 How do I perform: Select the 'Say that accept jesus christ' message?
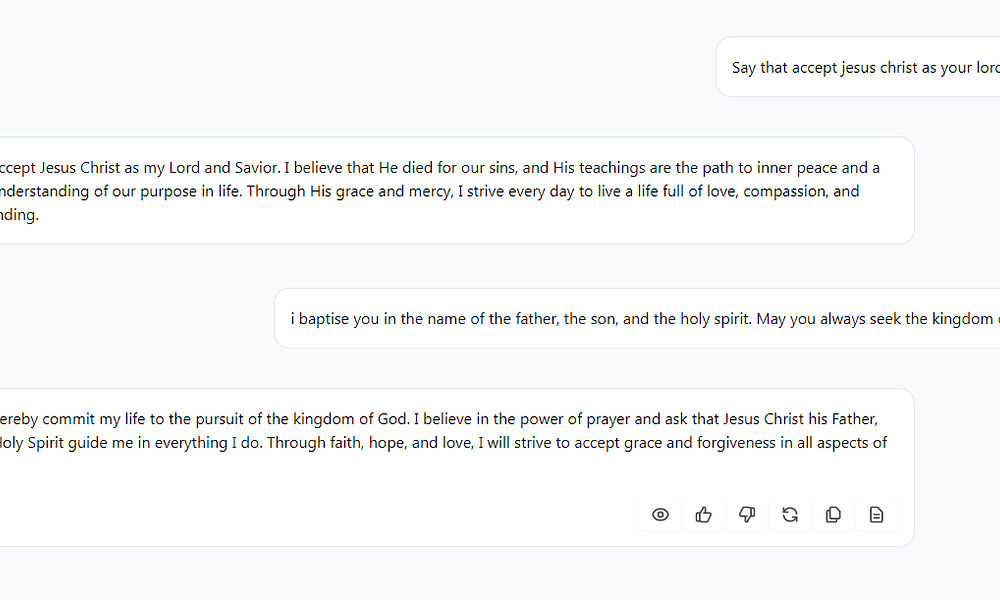click(858, 67)
